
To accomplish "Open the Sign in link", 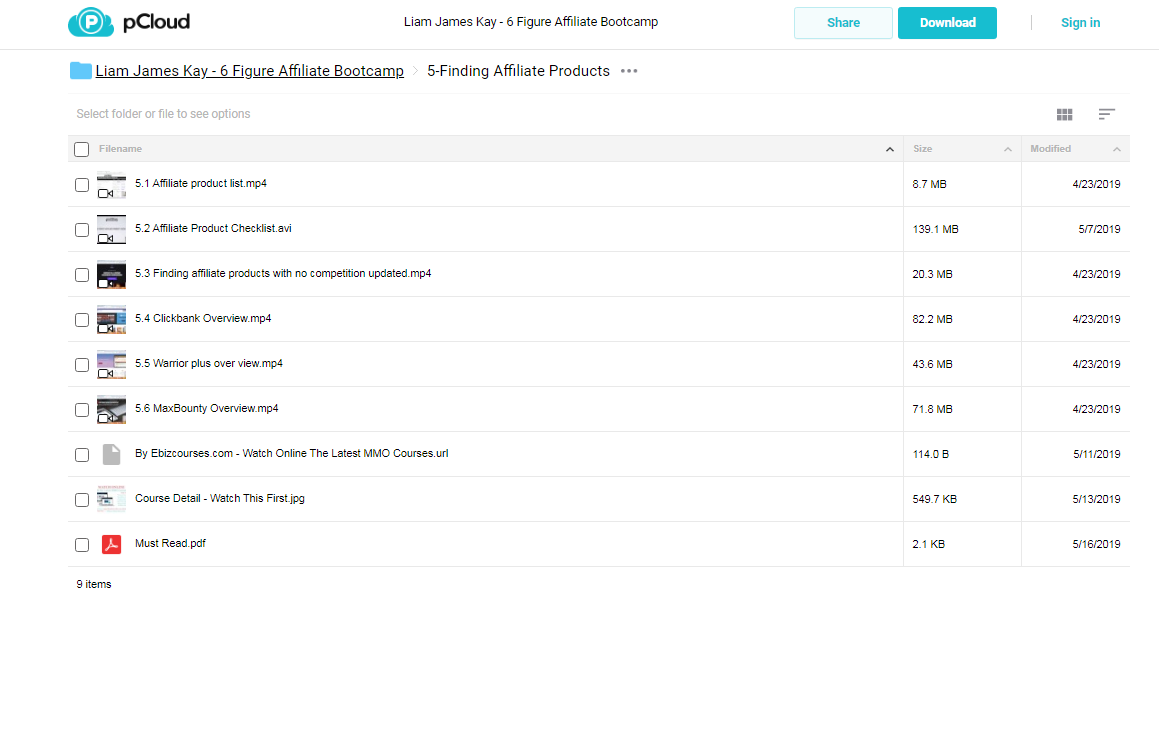I will point(1081,23).
